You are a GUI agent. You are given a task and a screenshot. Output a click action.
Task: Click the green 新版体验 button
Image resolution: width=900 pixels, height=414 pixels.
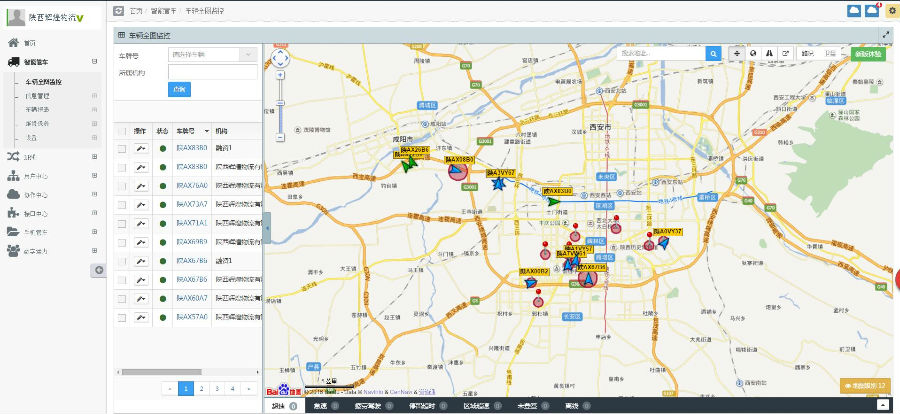coord(868,53)
